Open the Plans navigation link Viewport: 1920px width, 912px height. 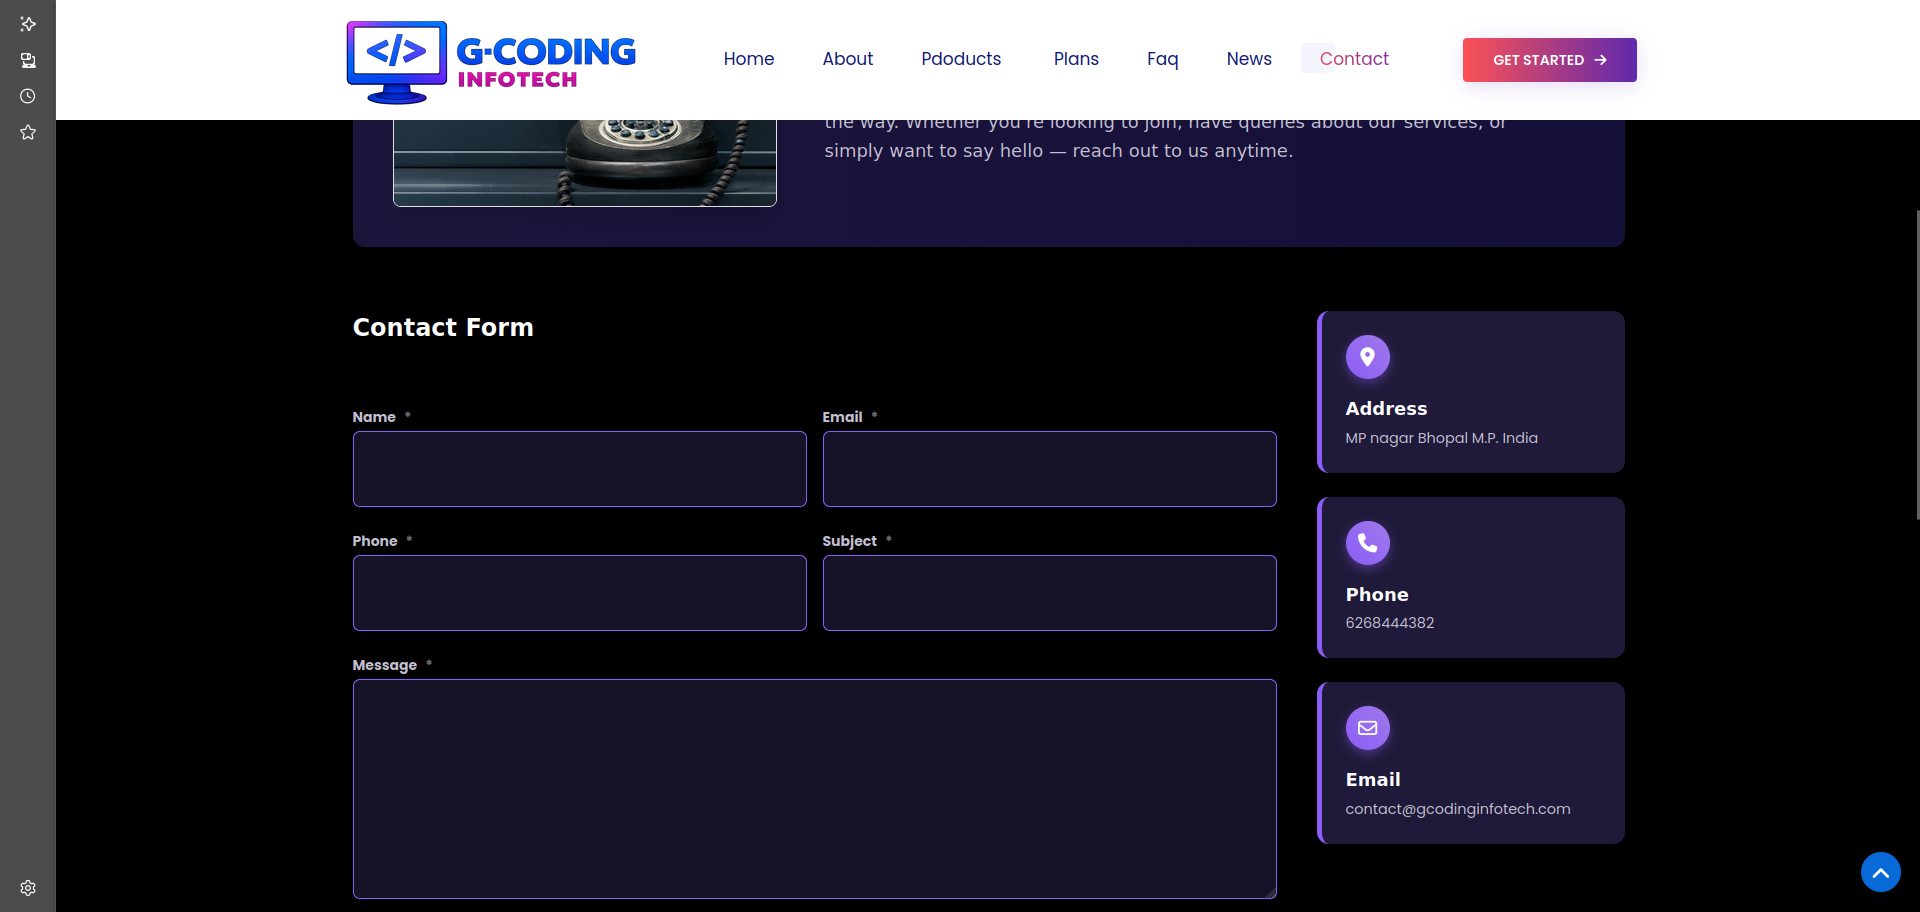coord(1075,59)
